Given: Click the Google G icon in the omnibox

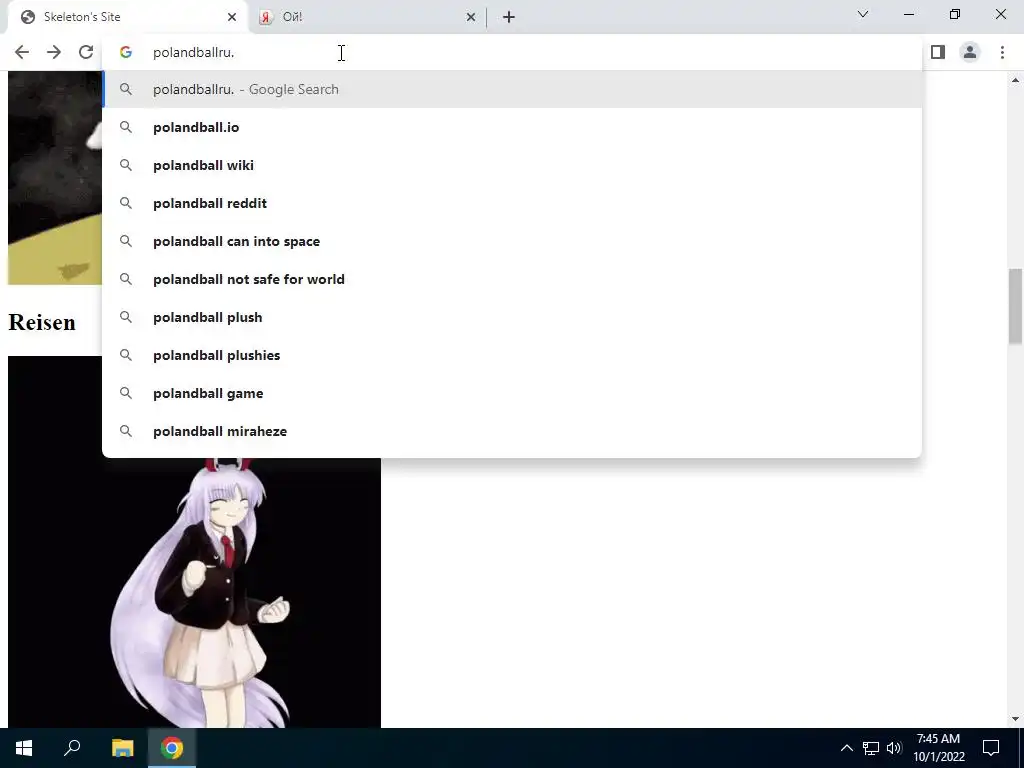Looking at the screenshot, I should (125, 52).
